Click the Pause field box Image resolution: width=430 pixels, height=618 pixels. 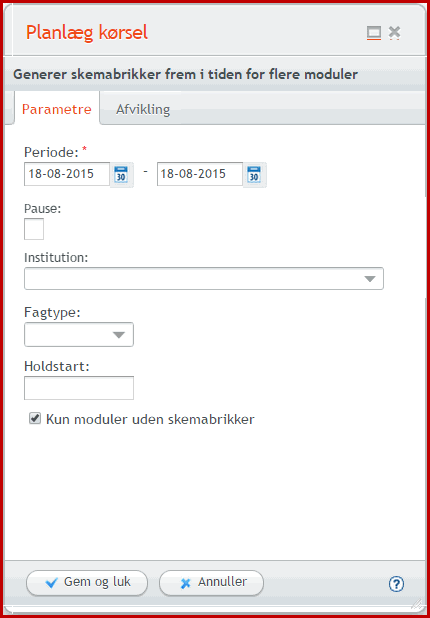34,229
